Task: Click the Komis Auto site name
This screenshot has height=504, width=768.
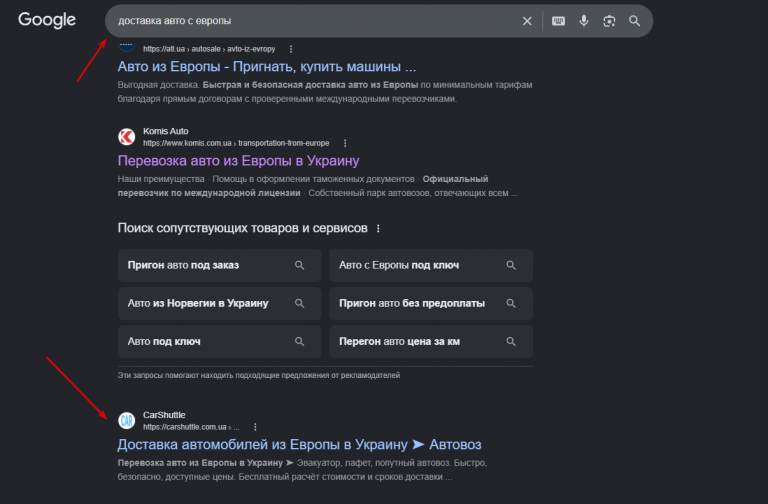Action: point(166,131)
